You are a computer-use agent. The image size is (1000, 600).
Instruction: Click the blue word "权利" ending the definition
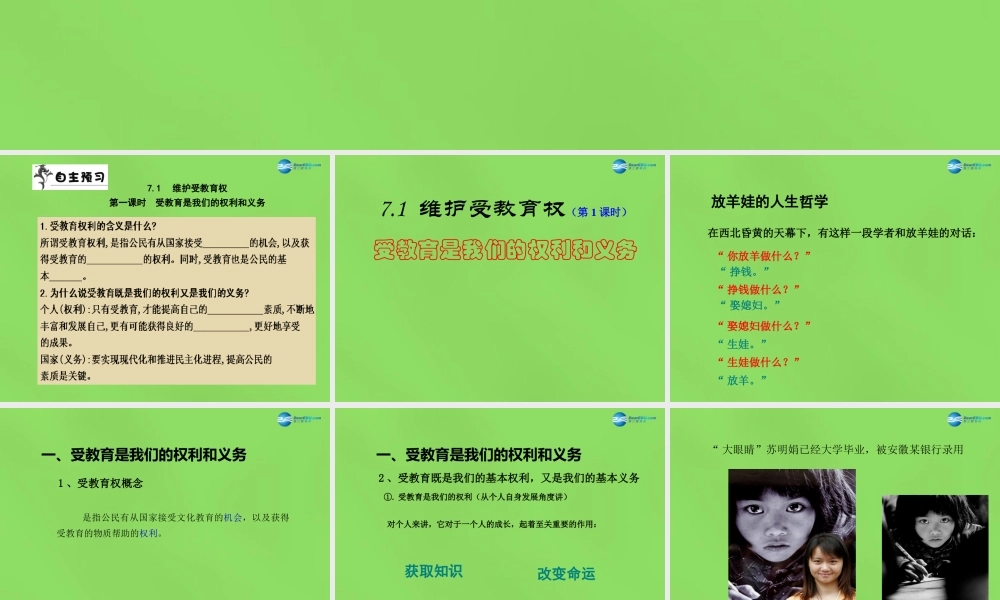tap(149, 533)
